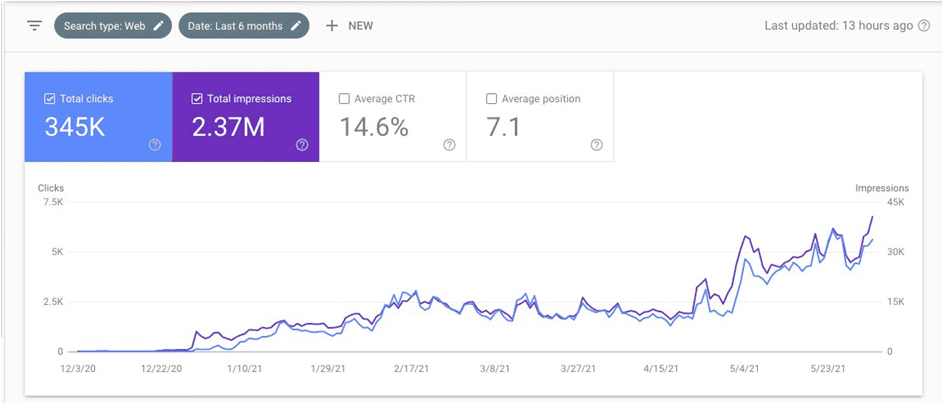
Task: Open help icon in Average CTR card
Action: [449, 145]
